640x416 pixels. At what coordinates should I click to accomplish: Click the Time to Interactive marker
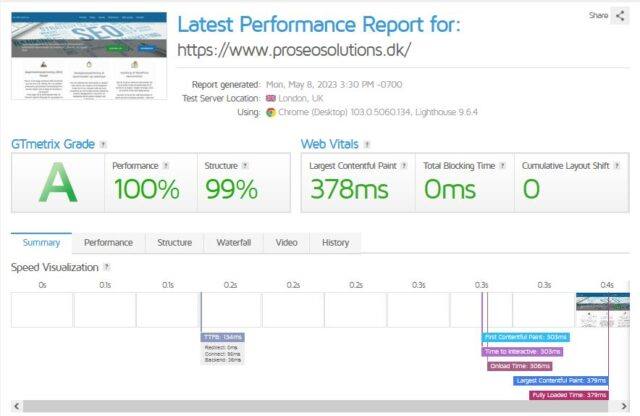[522, 351]
